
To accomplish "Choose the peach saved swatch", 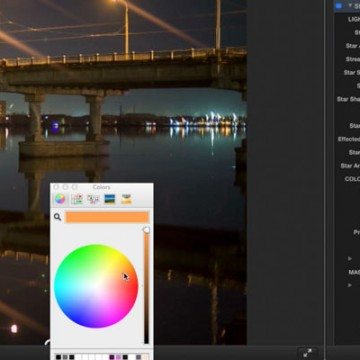I will pyautogui.click(x=146, y=357).
